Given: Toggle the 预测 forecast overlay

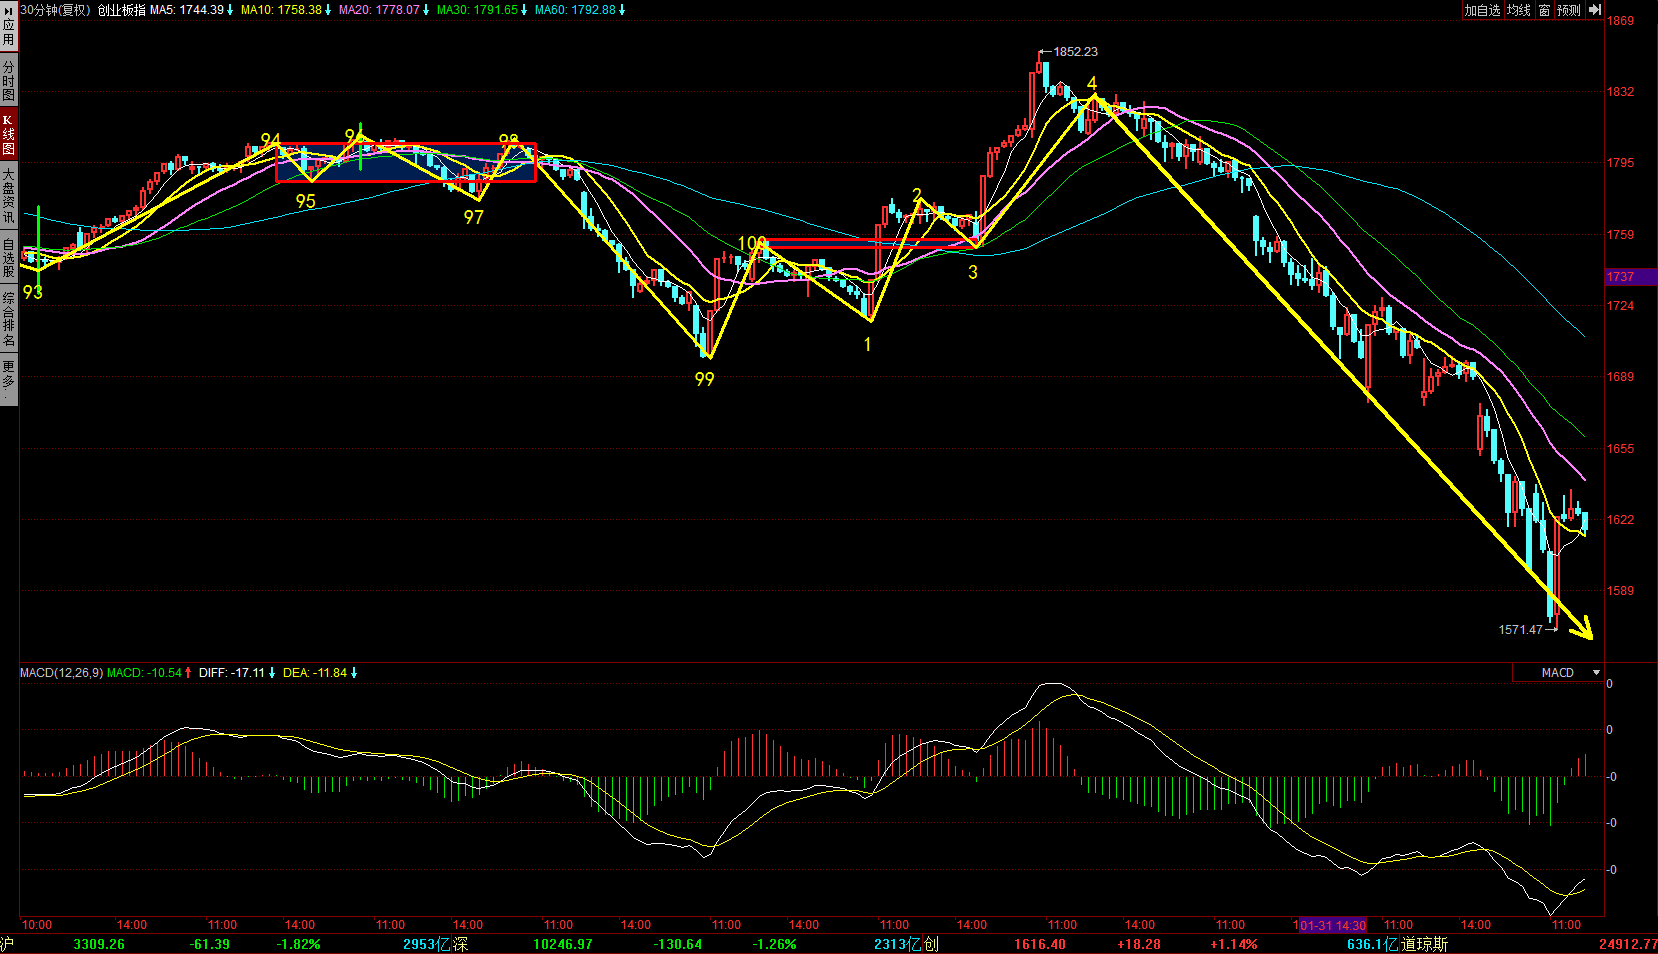Looking at the screenshot, I should (x=1568, y=10).
